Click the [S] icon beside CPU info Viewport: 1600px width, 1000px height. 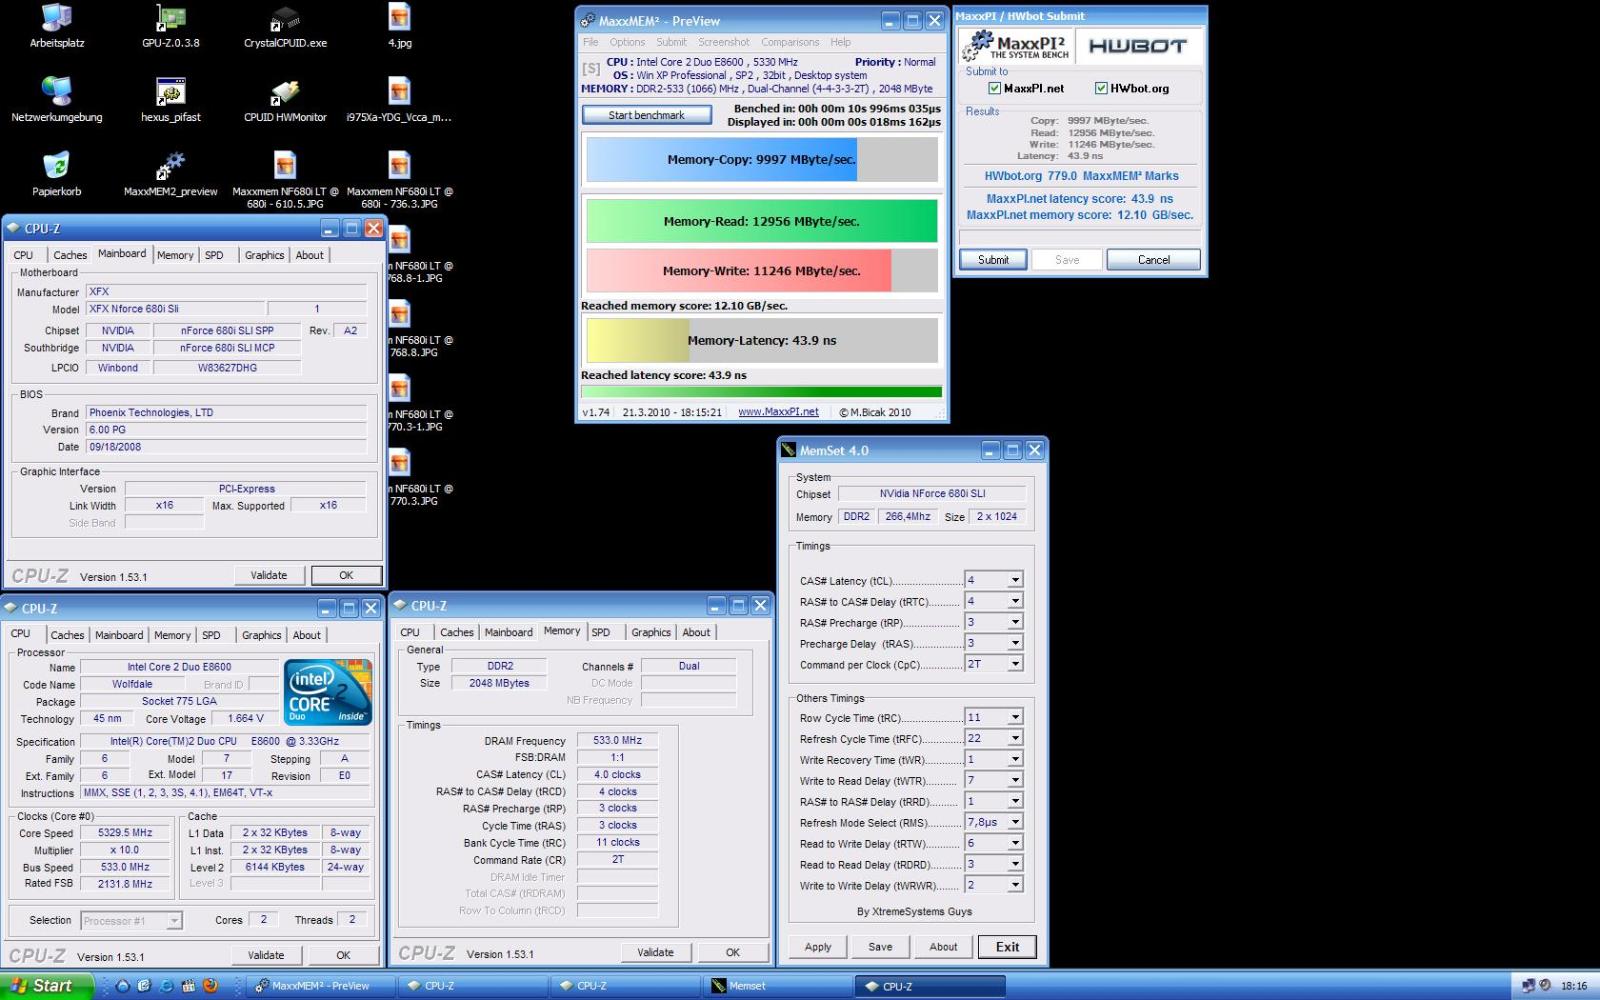tap(591, 69)
